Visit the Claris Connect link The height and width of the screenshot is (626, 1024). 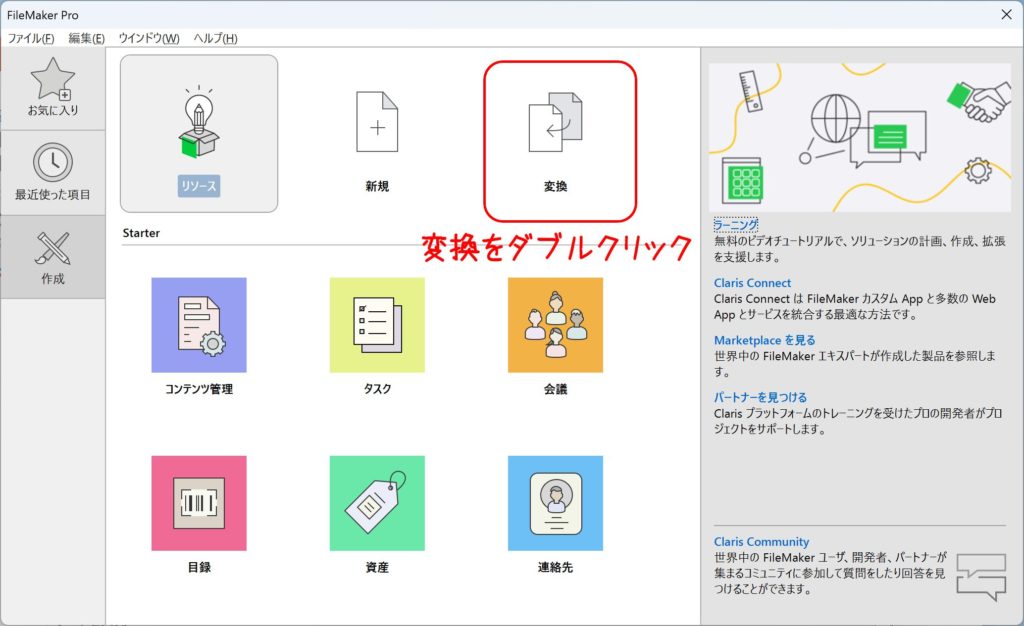[752, 283]
